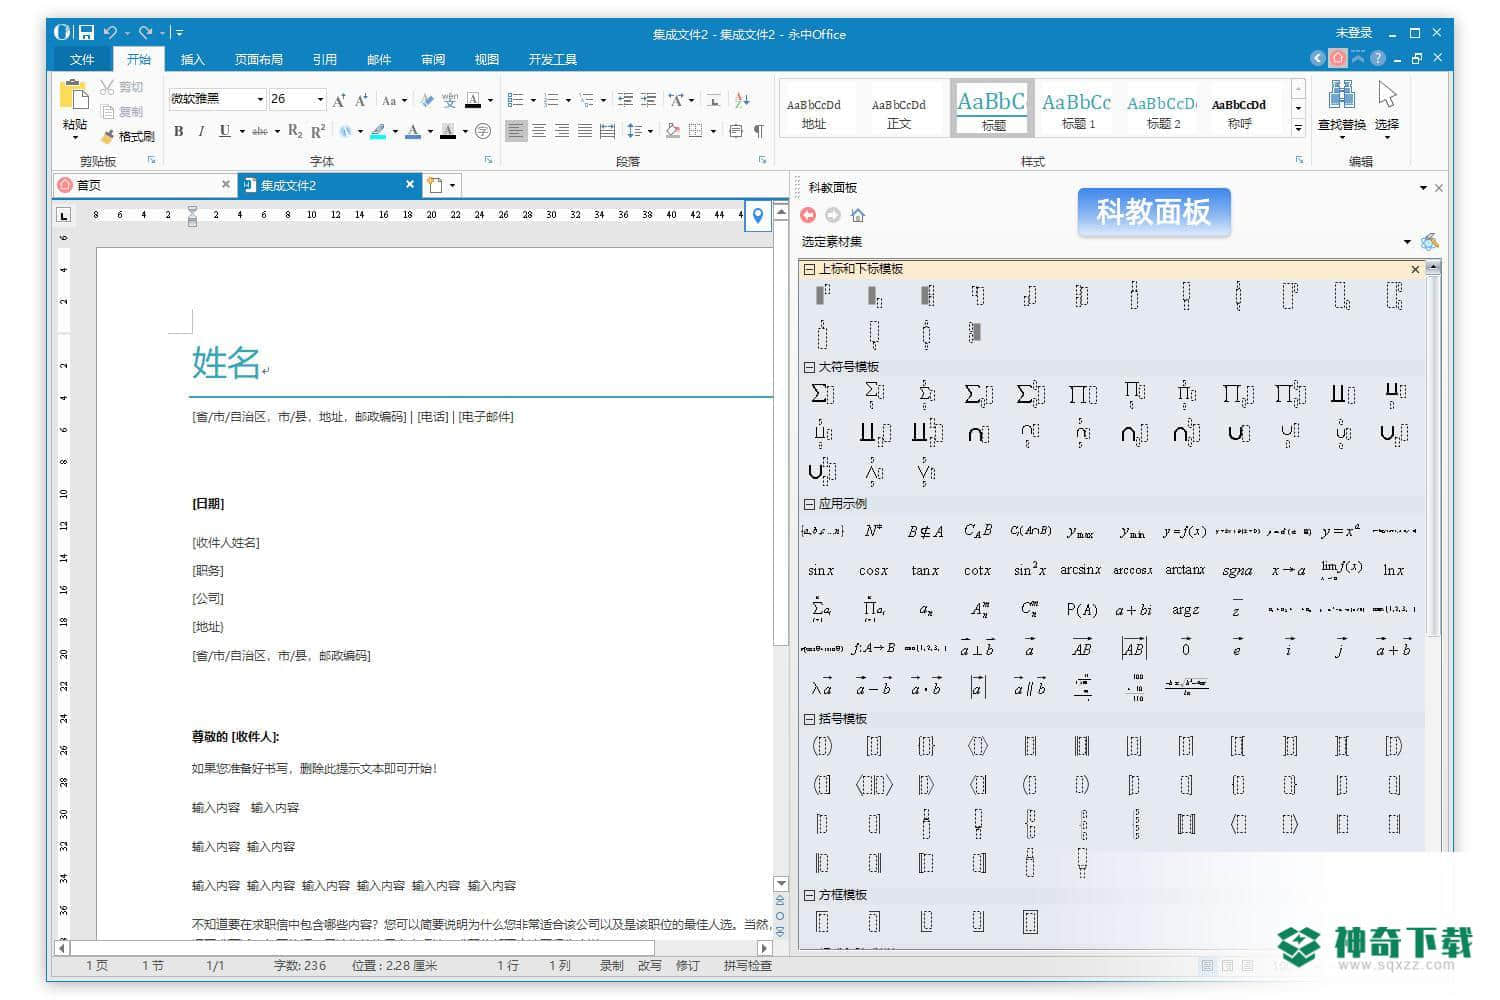Click the font color A swatch
This screenshot has width=1500, height=1000.
point(413,131)
